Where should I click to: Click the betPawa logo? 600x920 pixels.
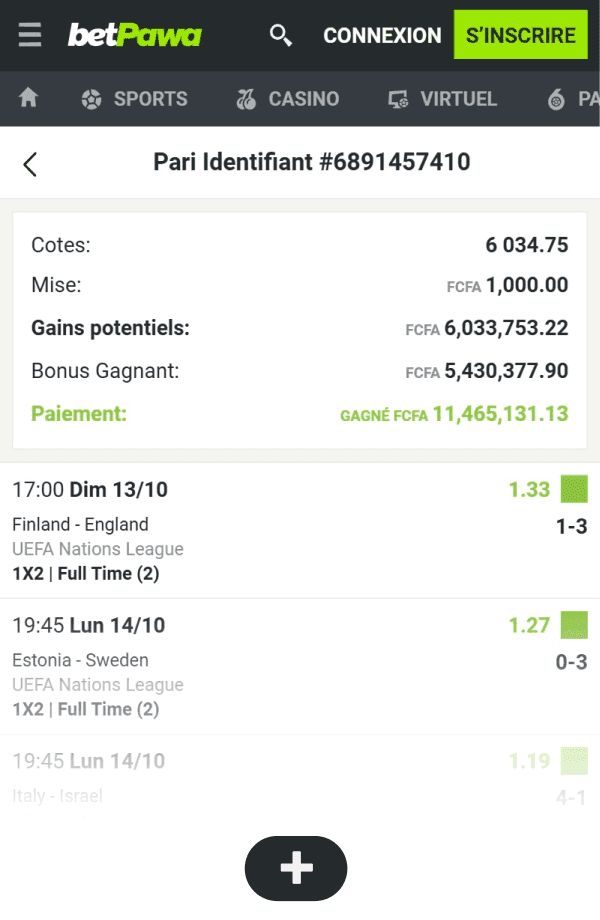(x=134, y=36)
